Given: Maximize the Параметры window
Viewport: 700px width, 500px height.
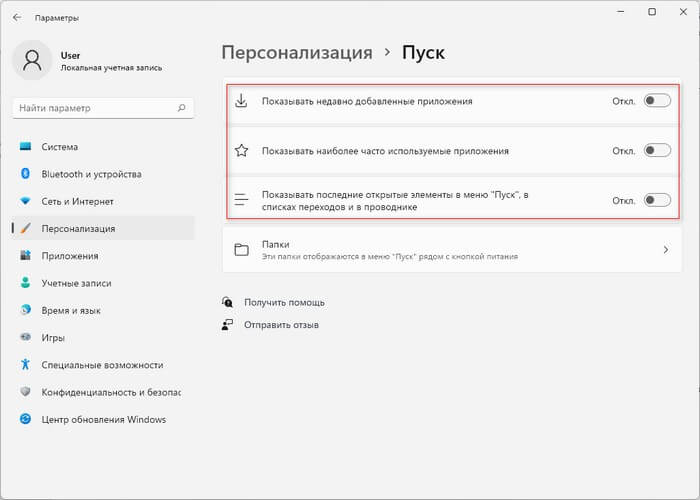Looking at the screenshot, I should 652,12.
